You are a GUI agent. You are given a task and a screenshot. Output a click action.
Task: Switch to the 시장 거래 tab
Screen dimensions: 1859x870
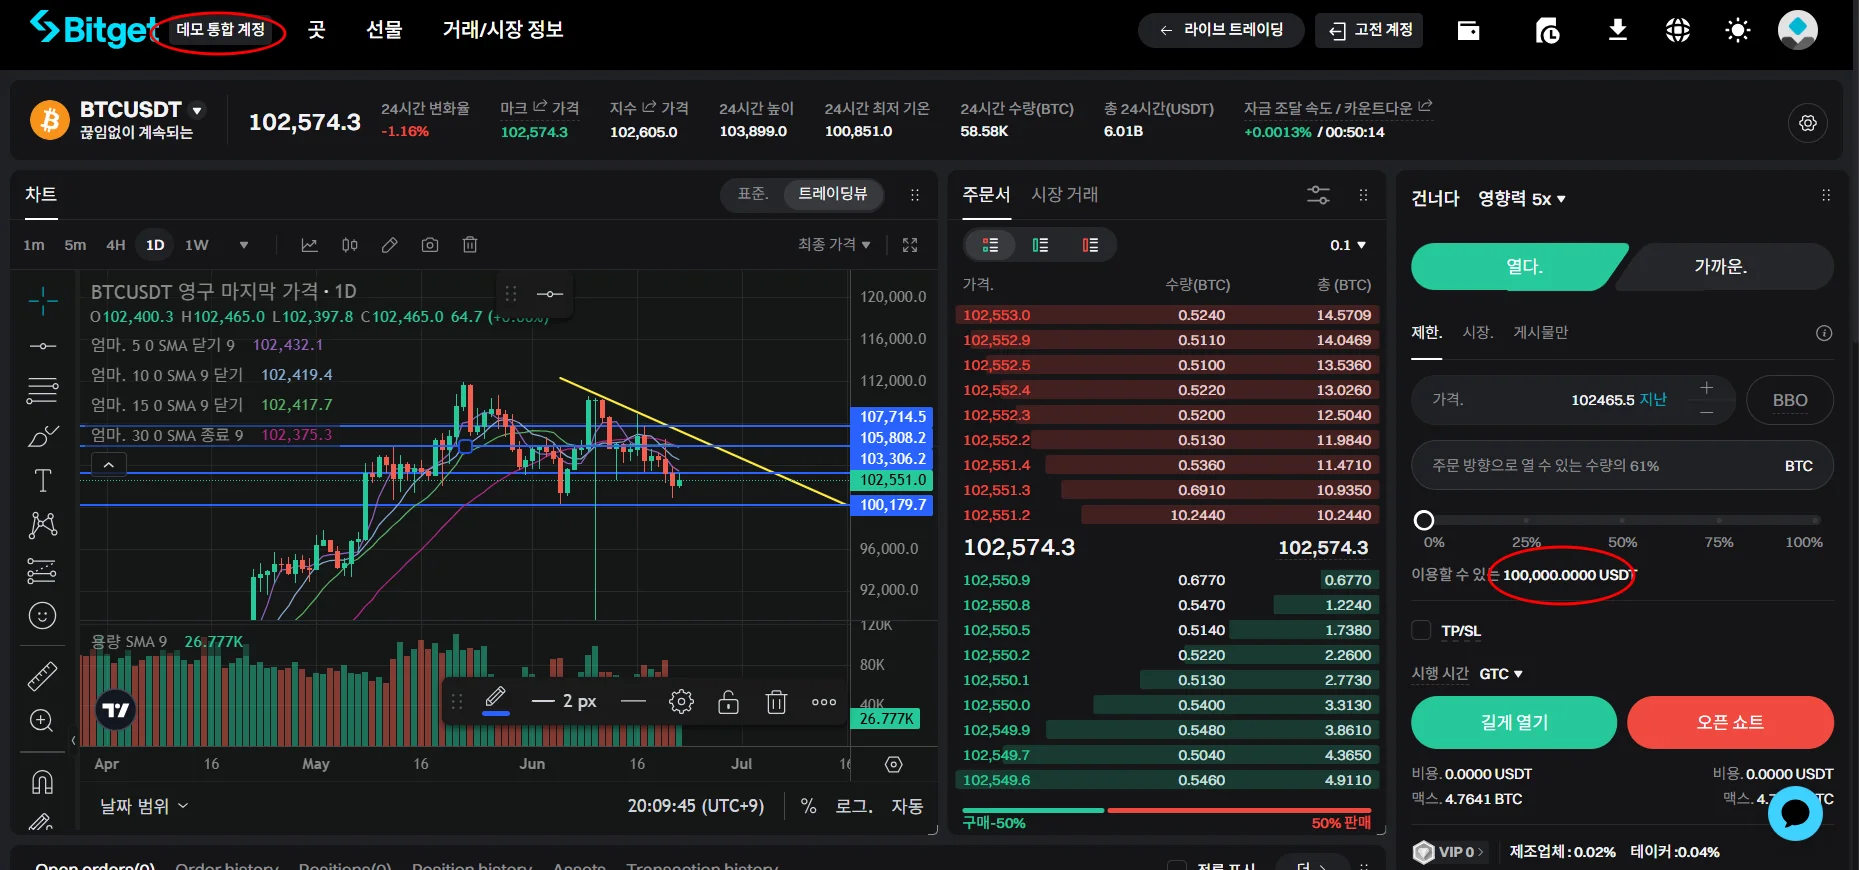(x=1064, y=194)
